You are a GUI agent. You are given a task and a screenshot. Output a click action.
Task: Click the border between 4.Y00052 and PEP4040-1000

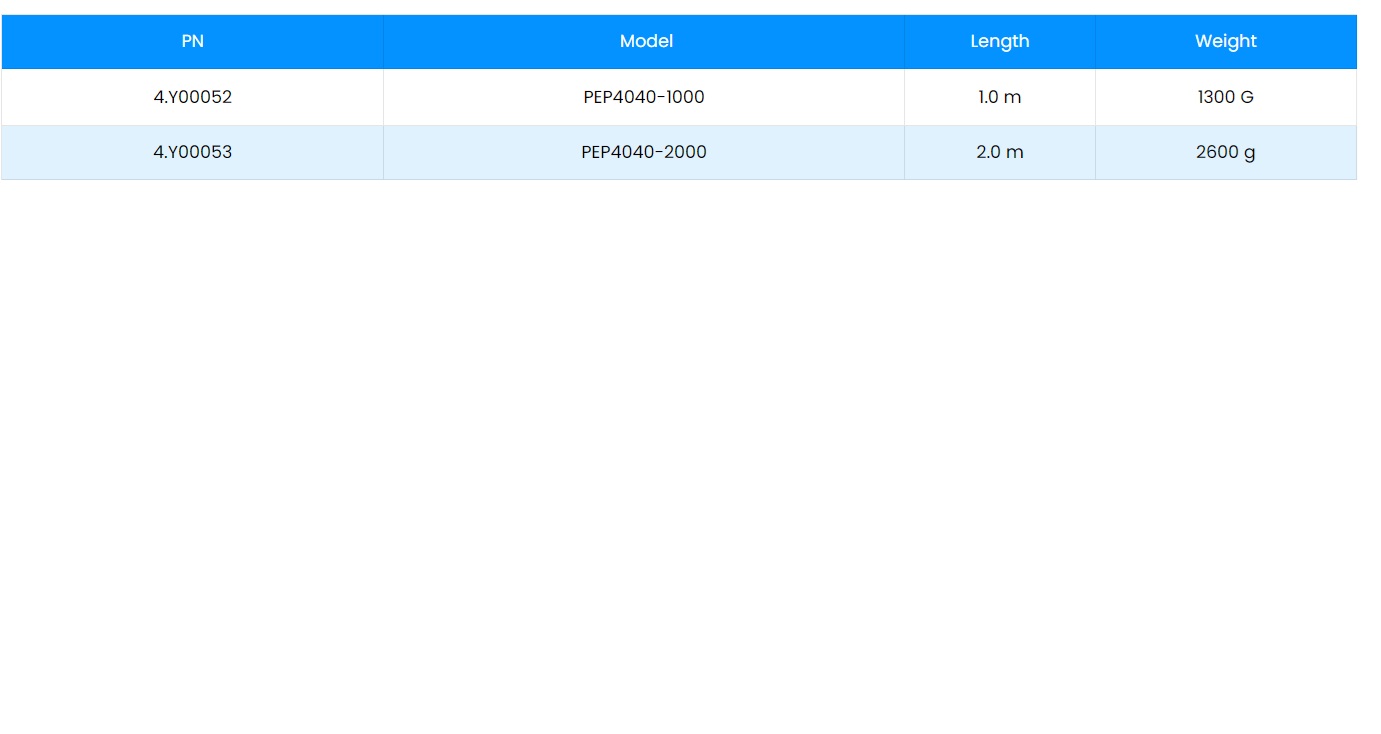point(383,97)
